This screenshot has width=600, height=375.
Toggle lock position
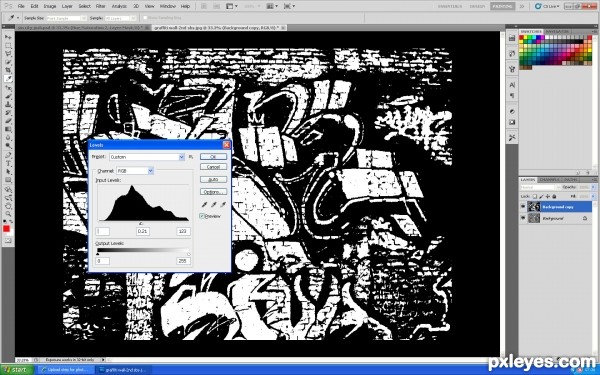548,196
